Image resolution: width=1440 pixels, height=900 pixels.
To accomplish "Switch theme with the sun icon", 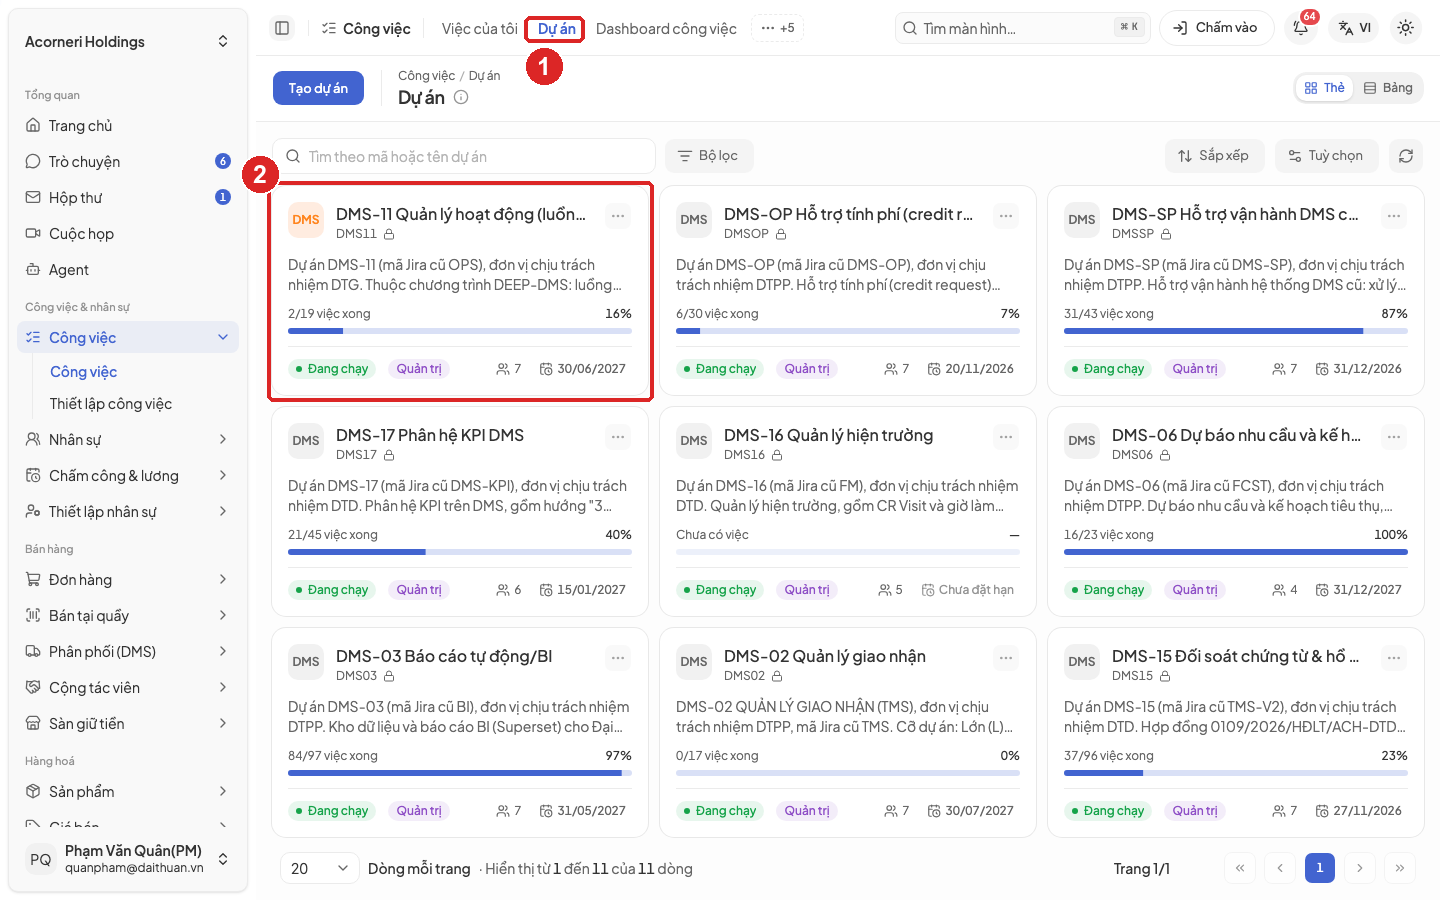I will point(1405,28).
